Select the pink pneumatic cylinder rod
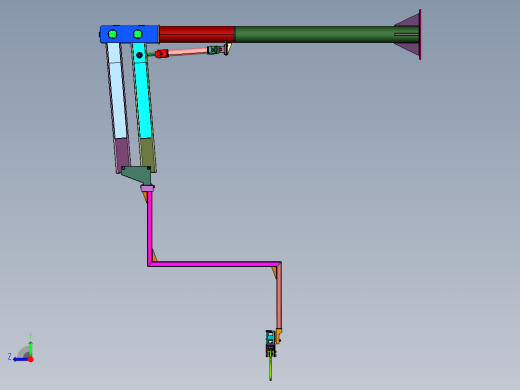This screenshot has width=520, height=390. (x=188, y=52)
